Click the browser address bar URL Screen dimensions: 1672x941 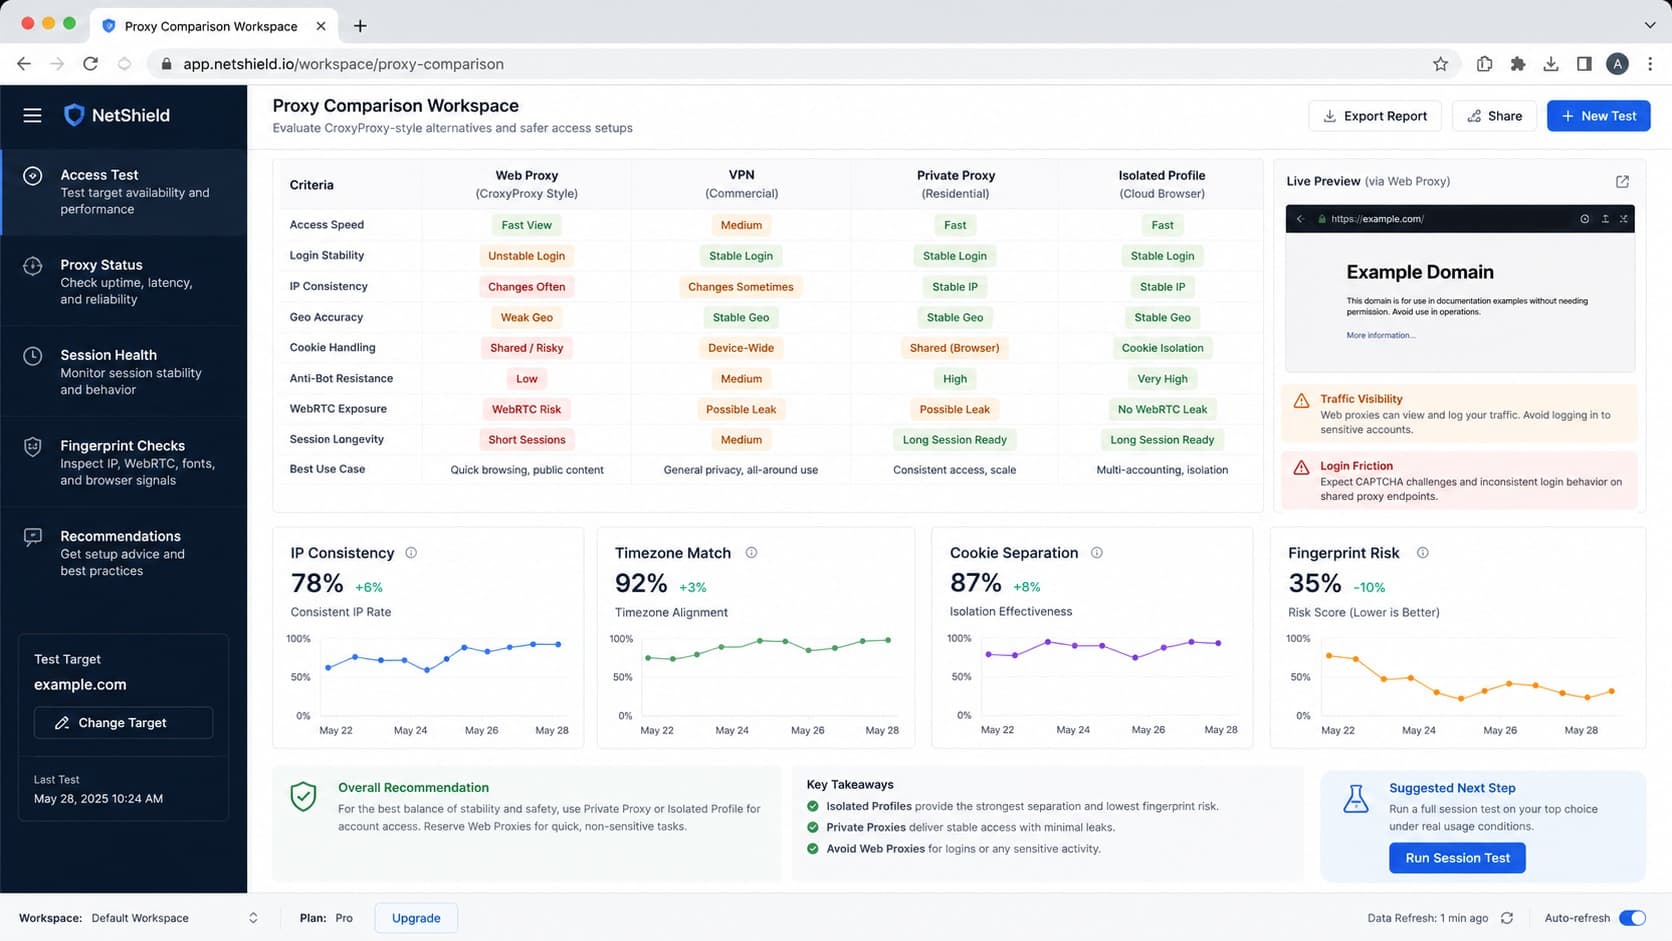[343, 64]
